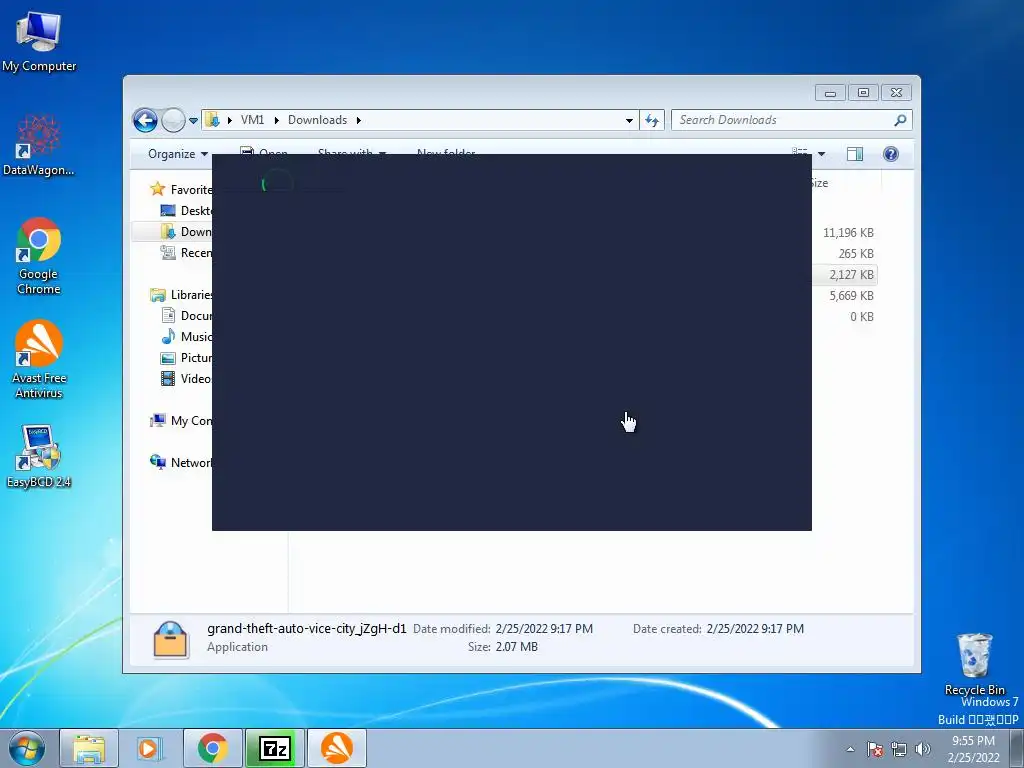
Task: Open 7-Zip from the taskbar
Action: [x=274, y=748]
